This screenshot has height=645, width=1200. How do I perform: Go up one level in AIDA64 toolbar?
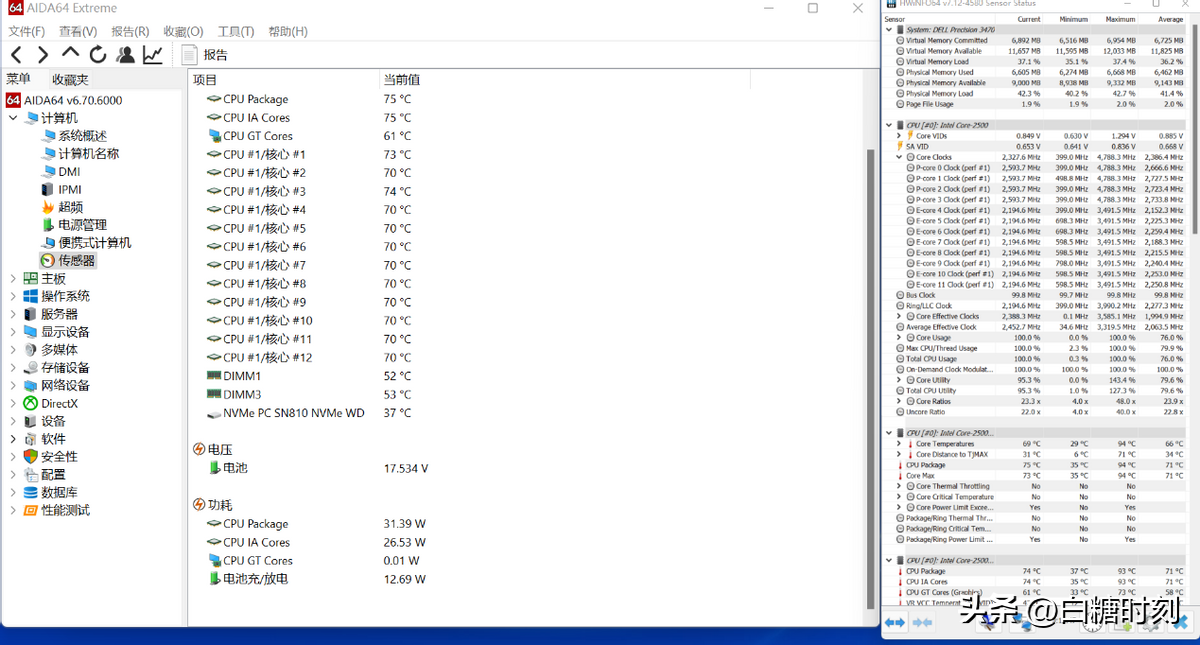(x=70, y=53)
